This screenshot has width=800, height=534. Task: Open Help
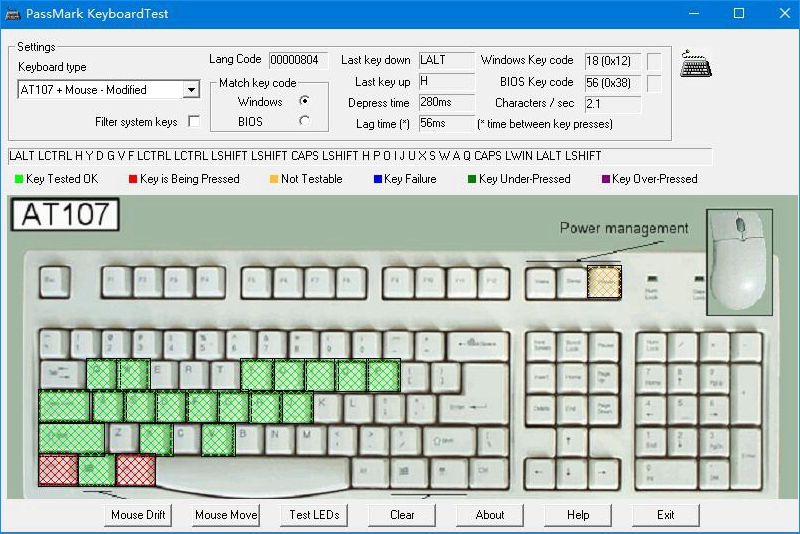(578, 515)
